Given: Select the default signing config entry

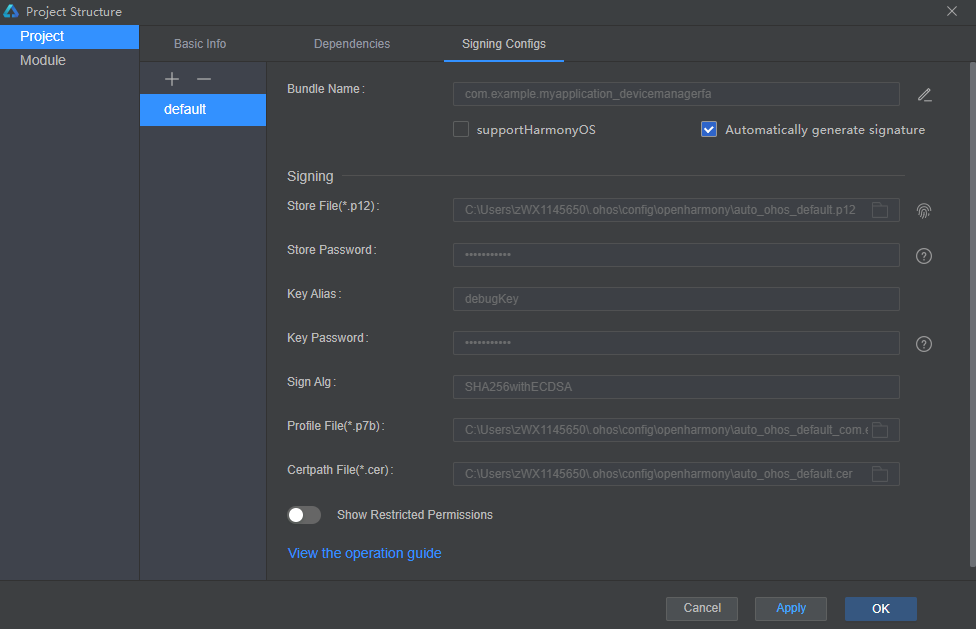Looking at the screenshot, I should click(x=202, y=110).
